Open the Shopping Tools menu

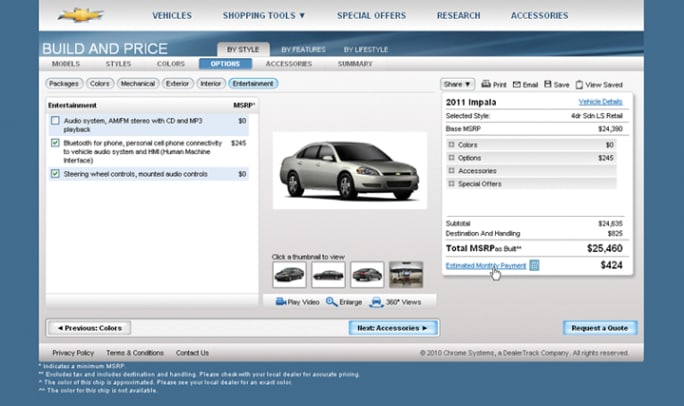[264, 16]
